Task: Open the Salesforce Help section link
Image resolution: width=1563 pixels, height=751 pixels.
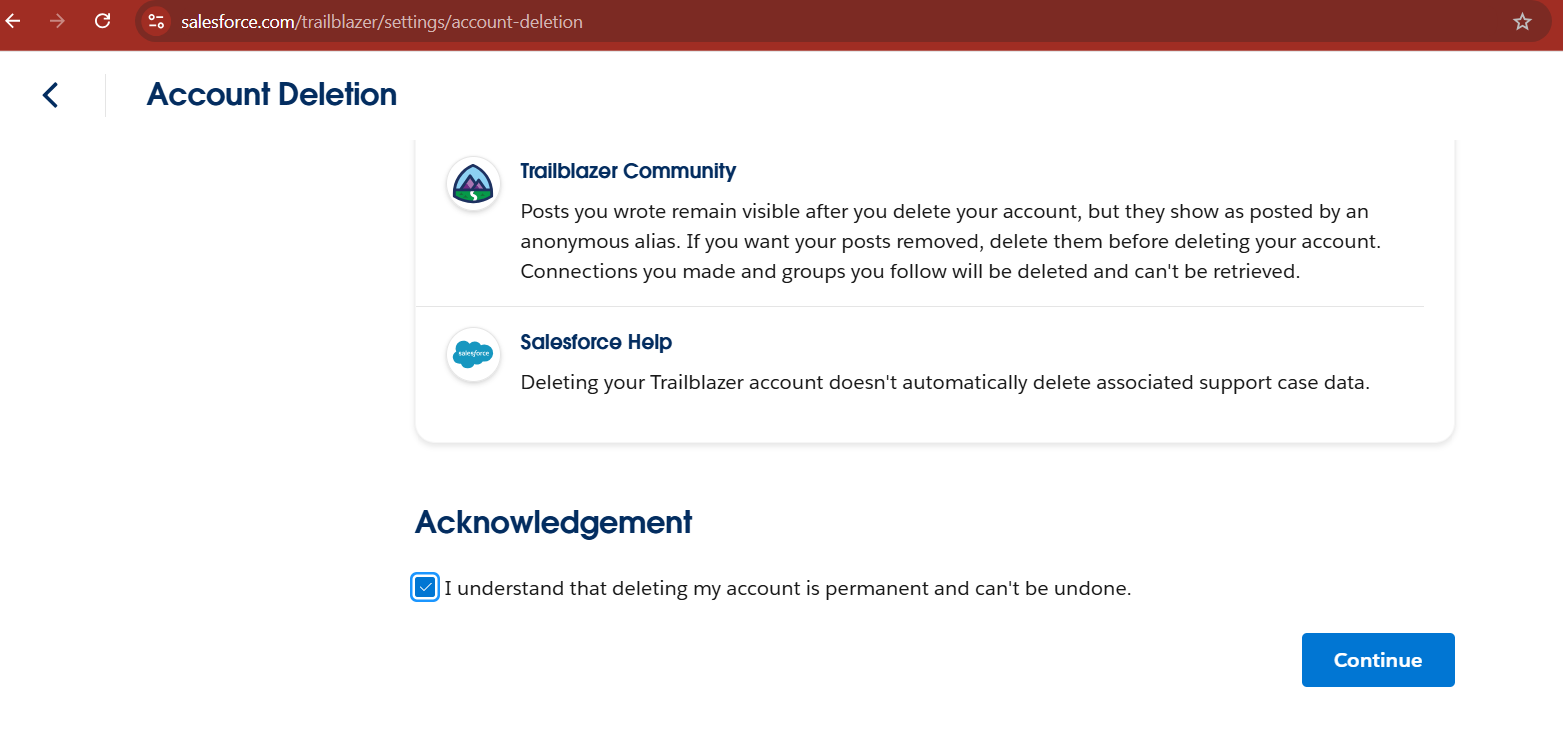Action: 595,342
